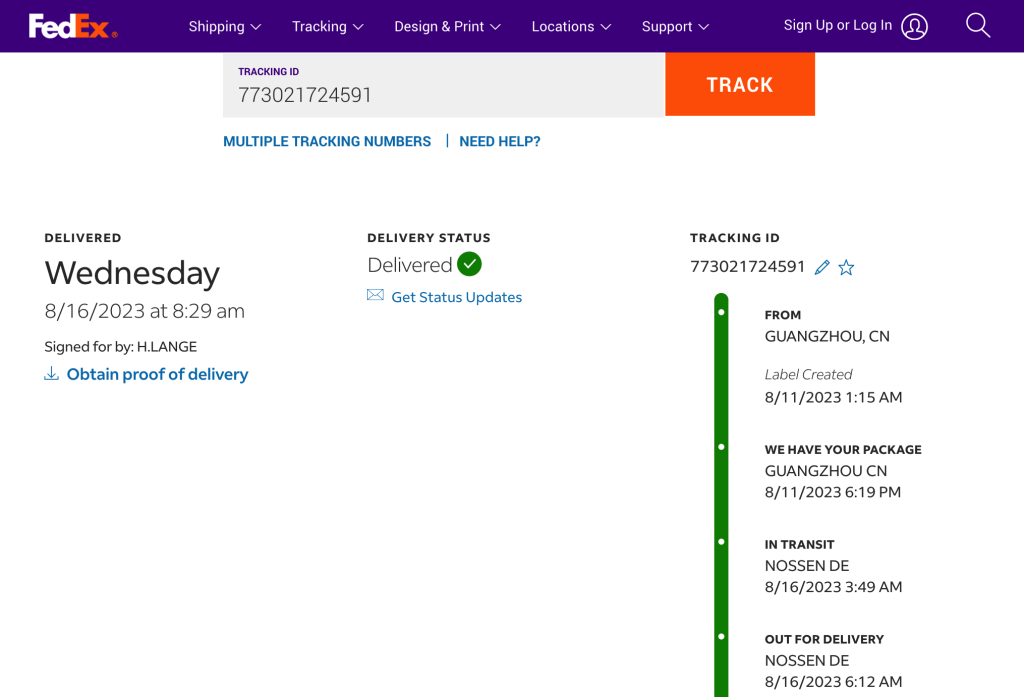Open the Locations menu

[571, 27]
